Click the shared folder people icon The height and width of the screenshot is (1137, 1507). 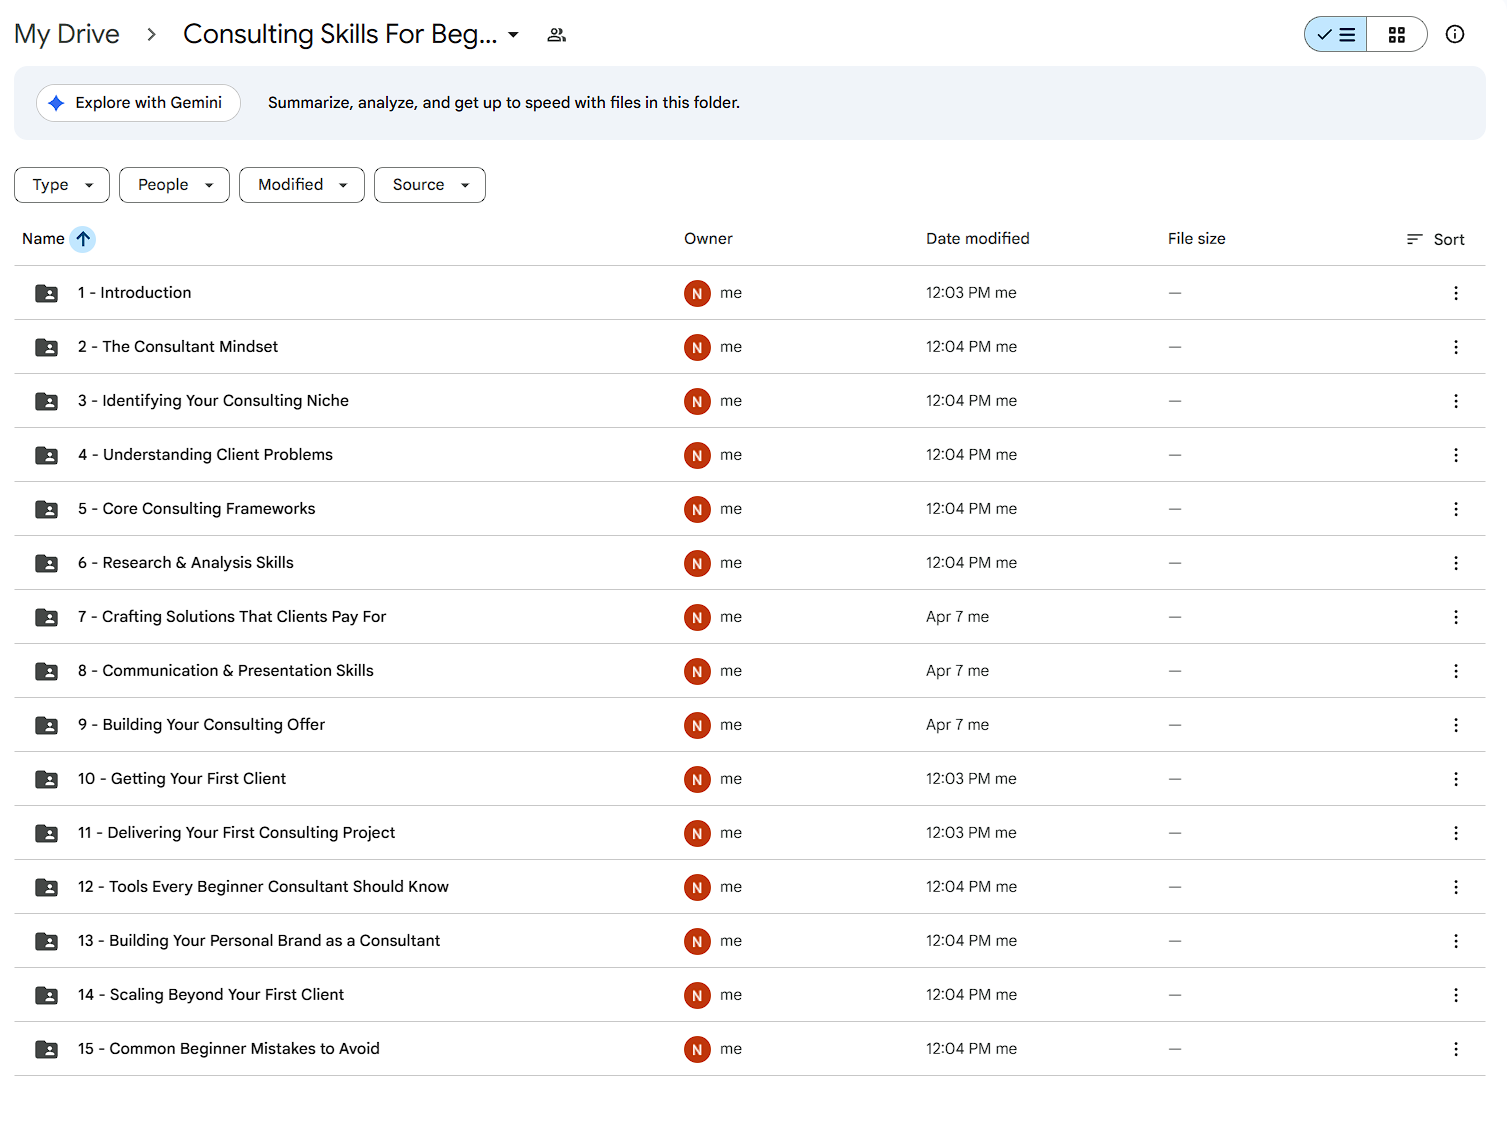point(557,35)
